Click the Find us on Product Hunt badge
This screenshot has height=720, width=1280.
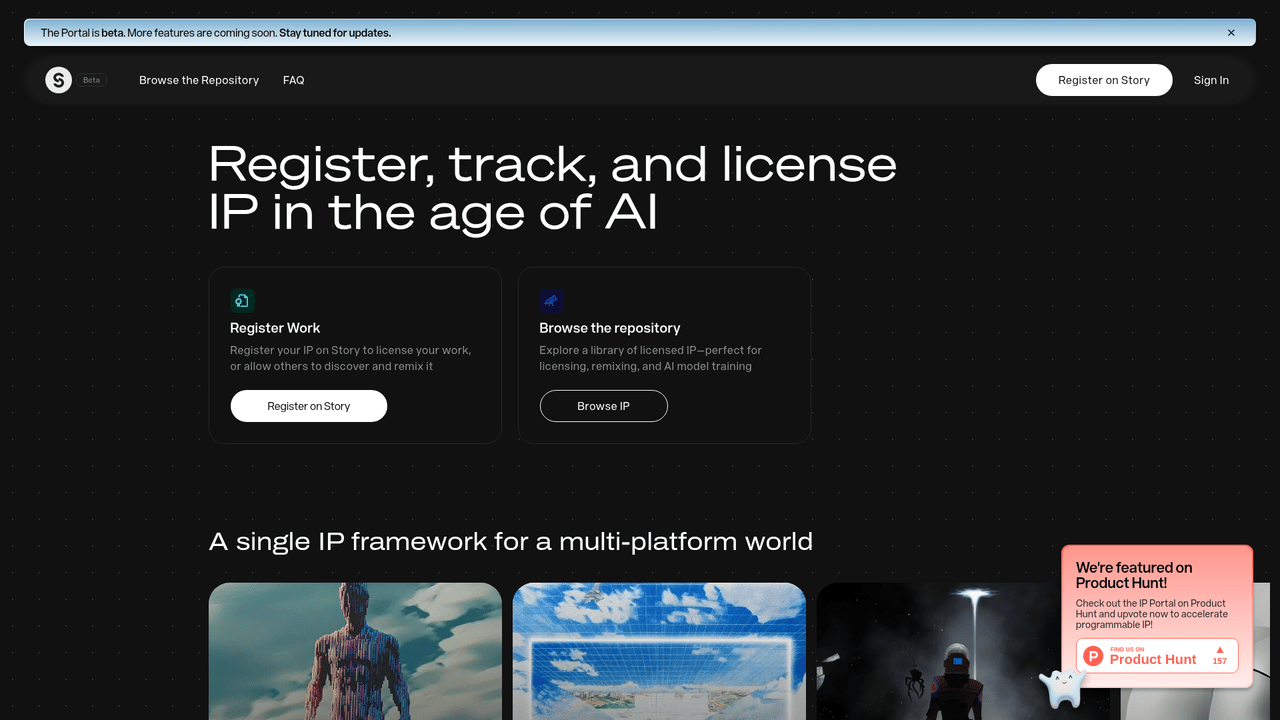click(x=1157, y=656)
